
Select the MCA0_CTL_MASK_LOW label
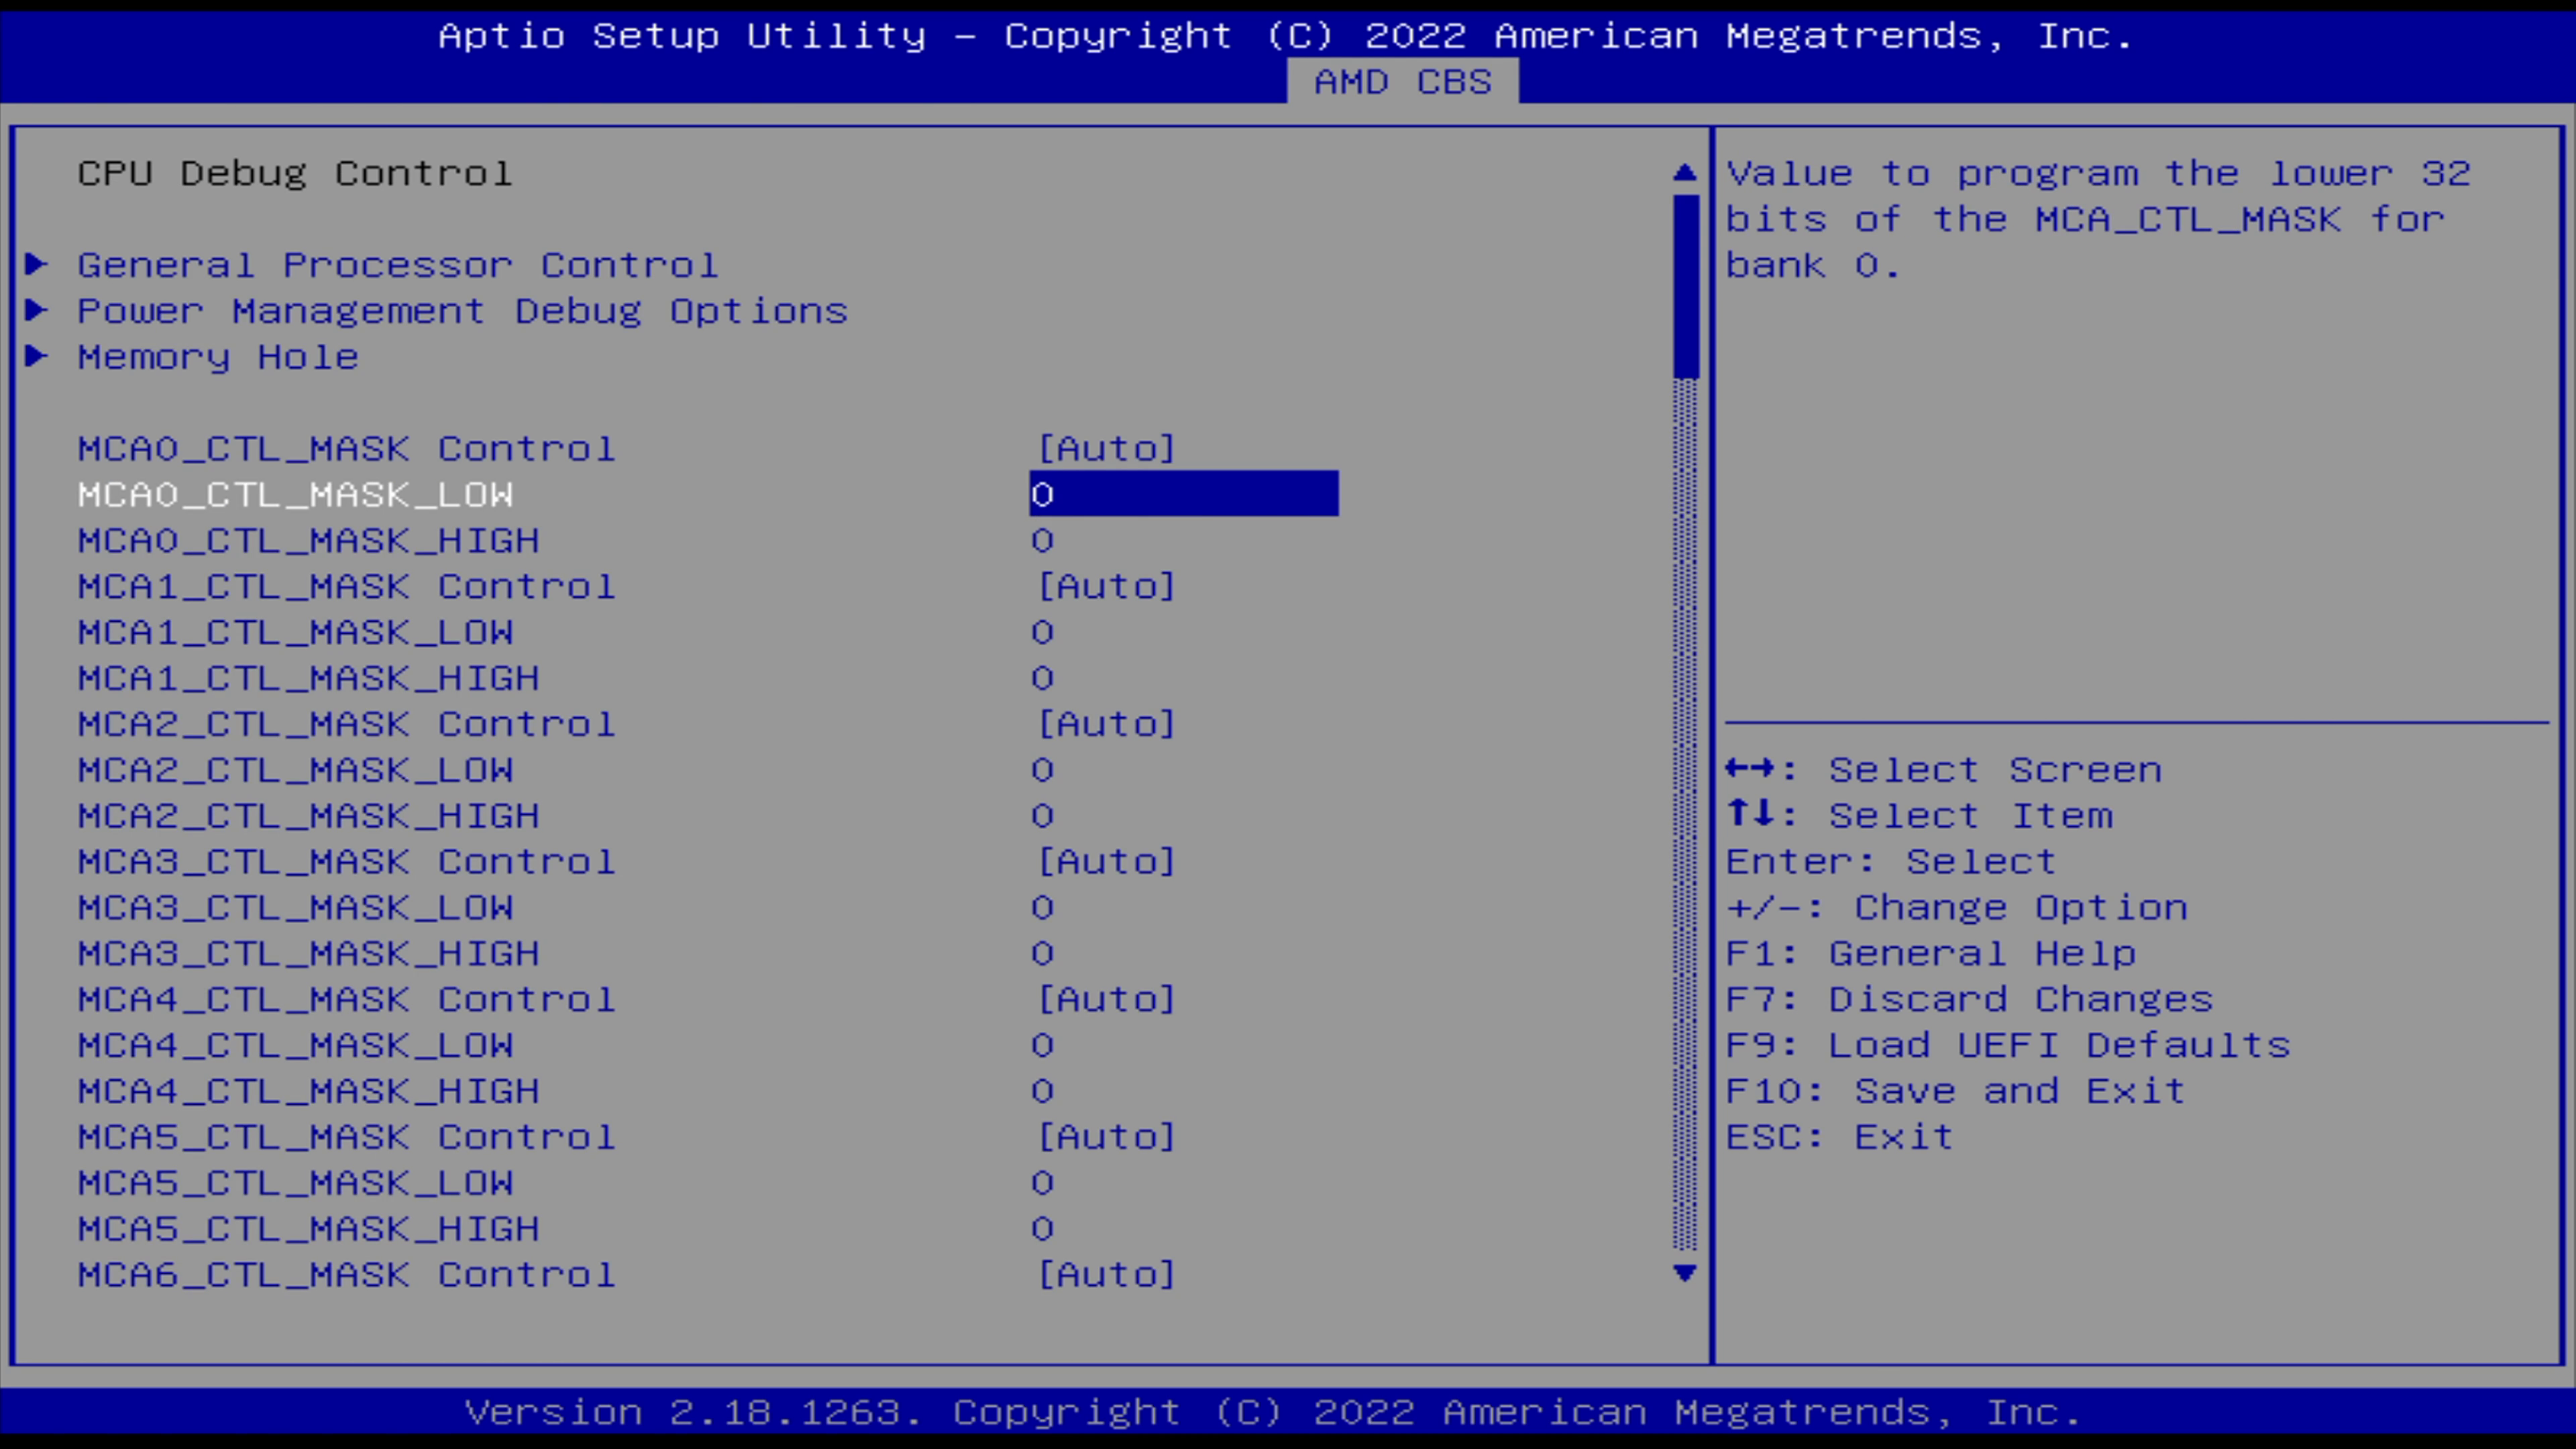pos(296,494)
